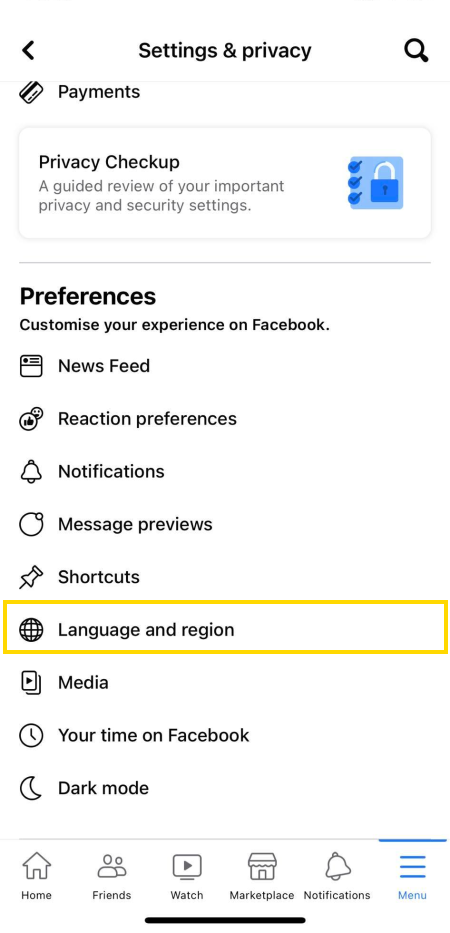Switch to the Friends tab
450x933 pixels.
(x=112, y=876)
